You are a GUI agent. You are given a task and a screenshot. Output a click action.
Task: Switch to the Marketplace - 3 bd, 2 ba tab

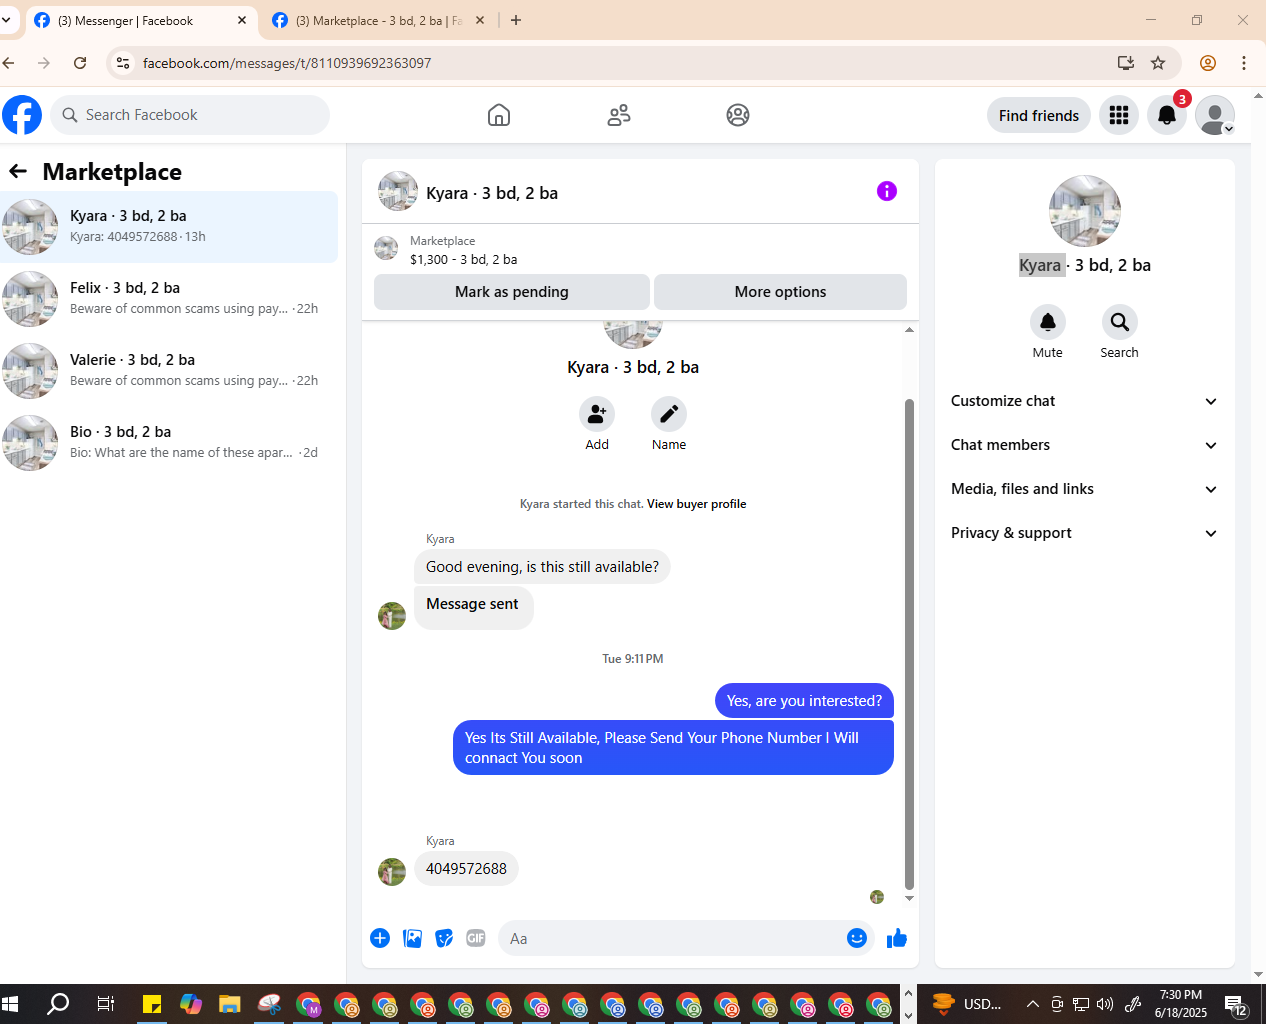pos(378,20)
